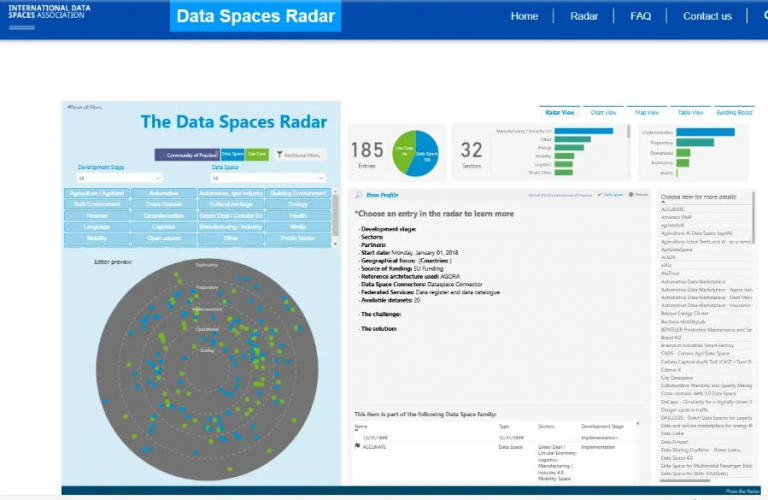The image size is (768, 500).
Task: Switch to the Map View tab
Action: click(647, 112)
